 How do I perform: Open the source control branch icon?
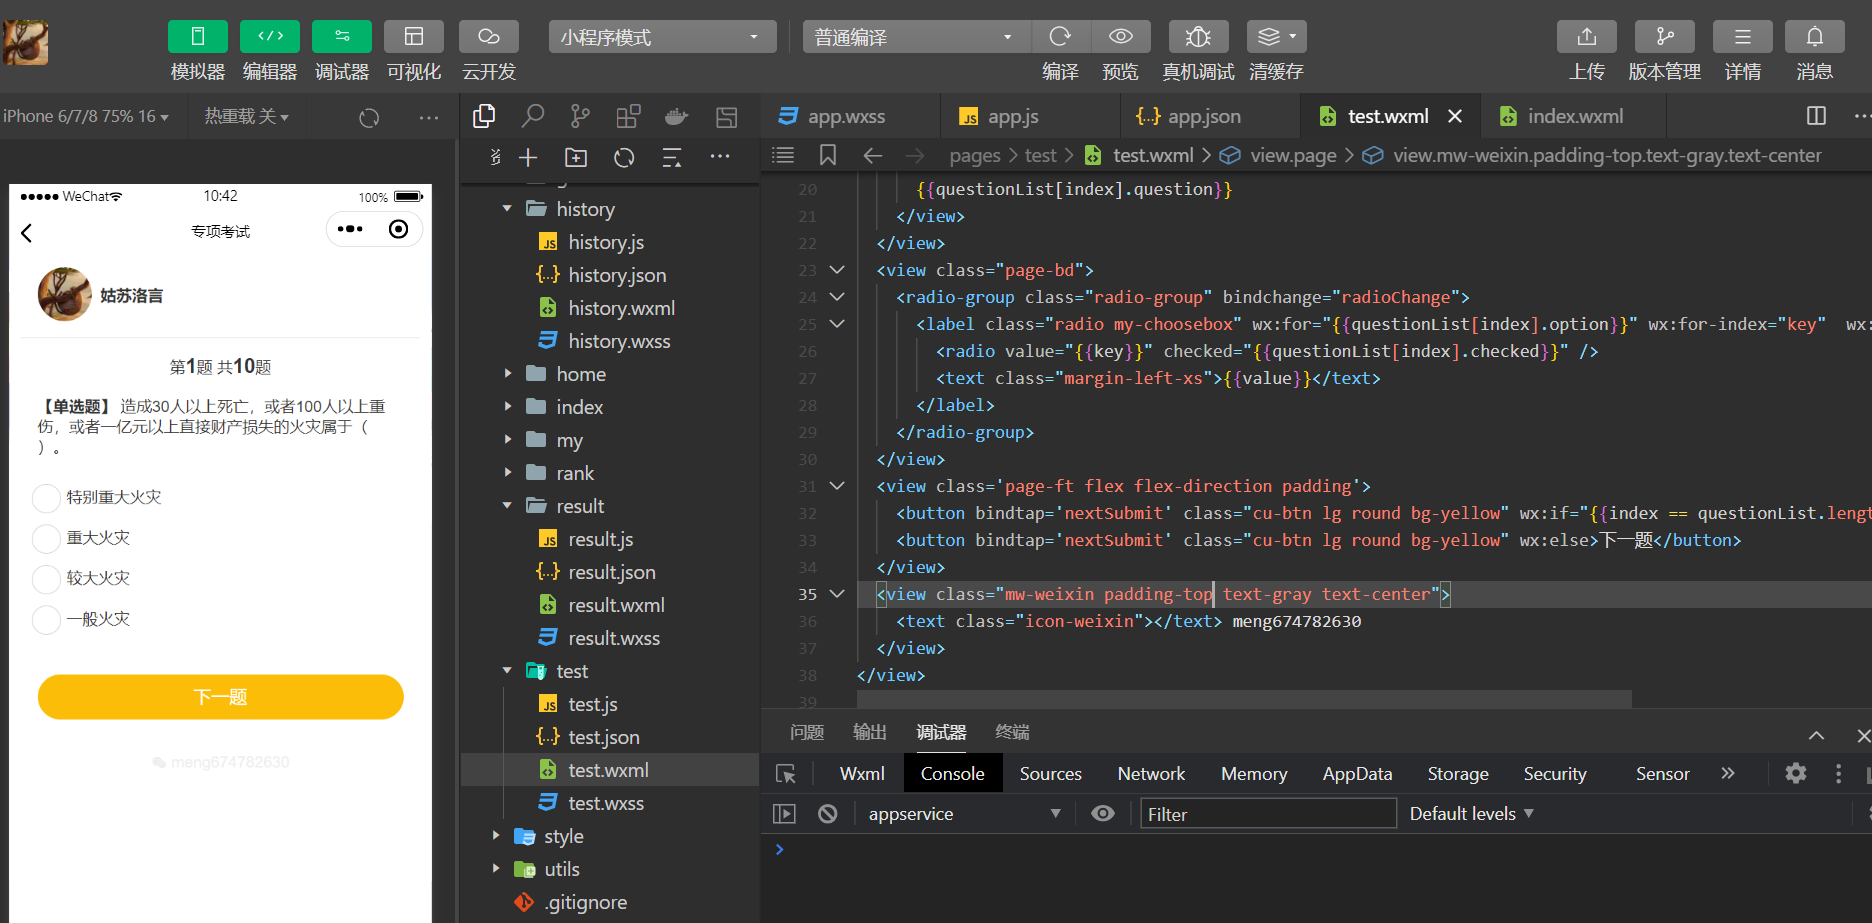[x=580, y=117]
